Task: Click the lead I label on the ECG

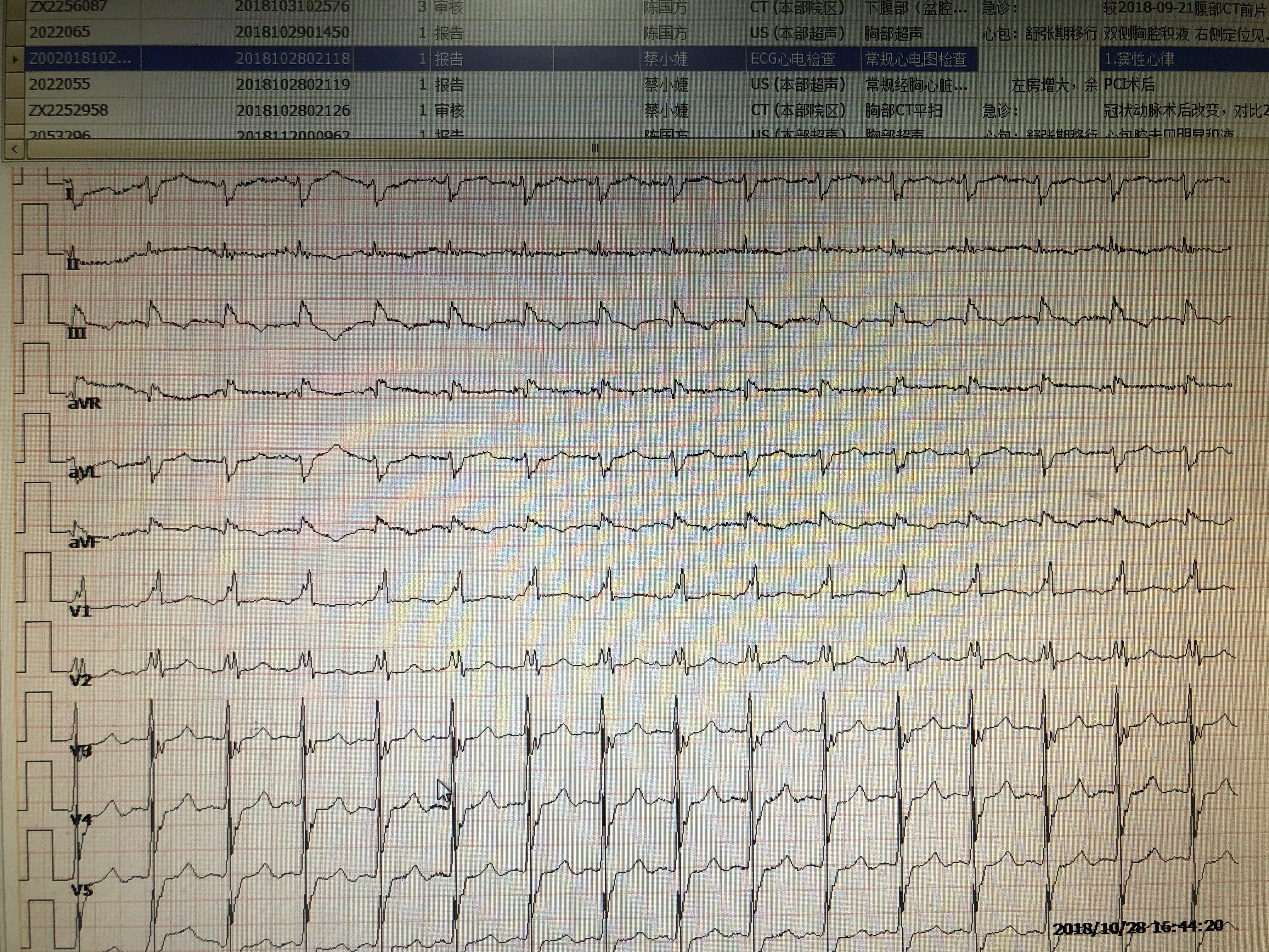Action: pyautogui.click(x=69, y=193)
